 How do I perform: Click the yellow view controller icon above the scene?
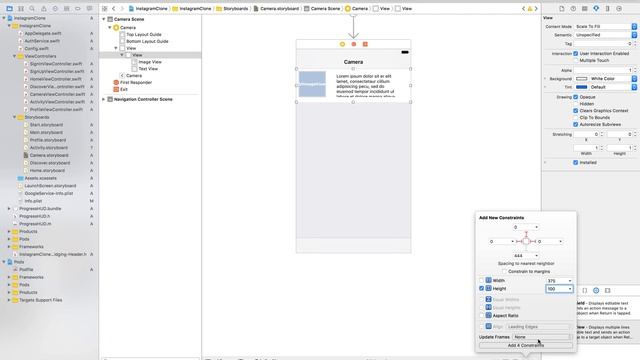click(x=342, y=44)
